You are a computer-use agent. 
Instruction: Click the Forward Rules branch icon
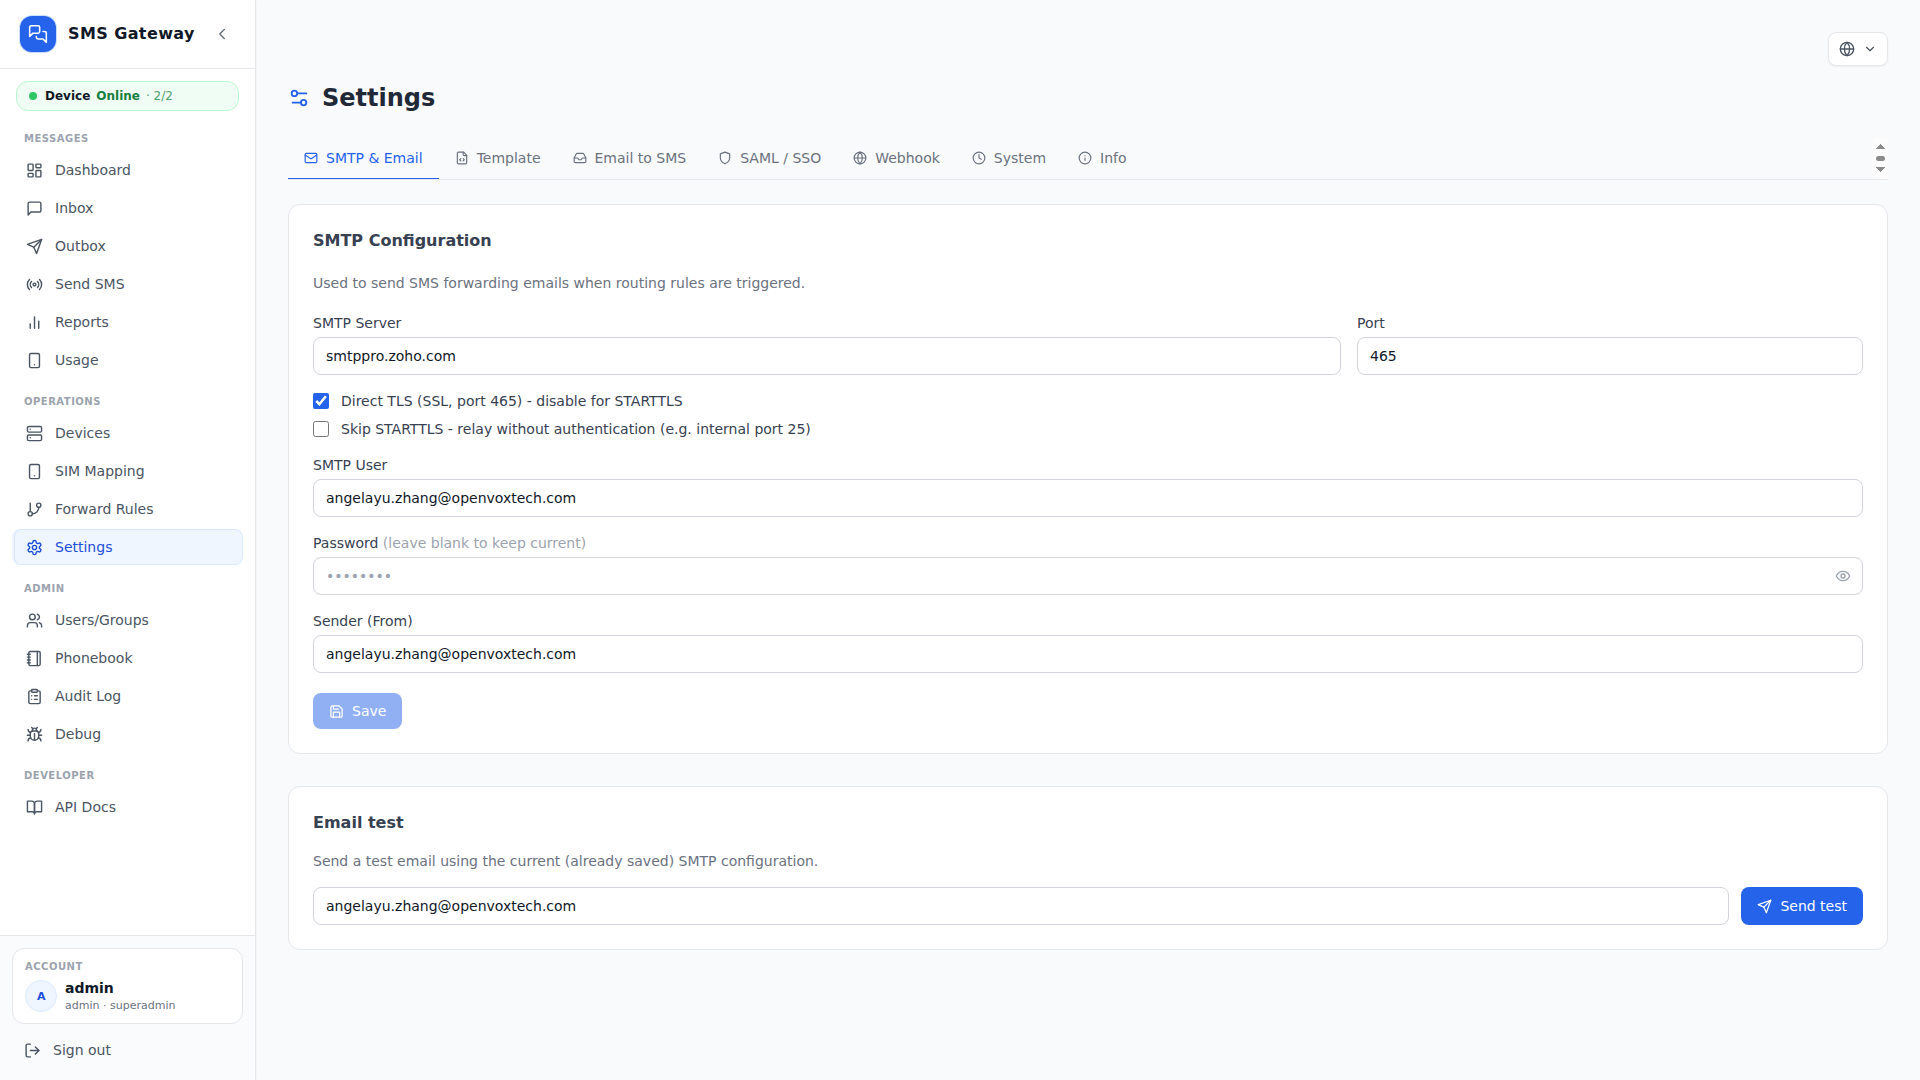(x=35, y=510)
